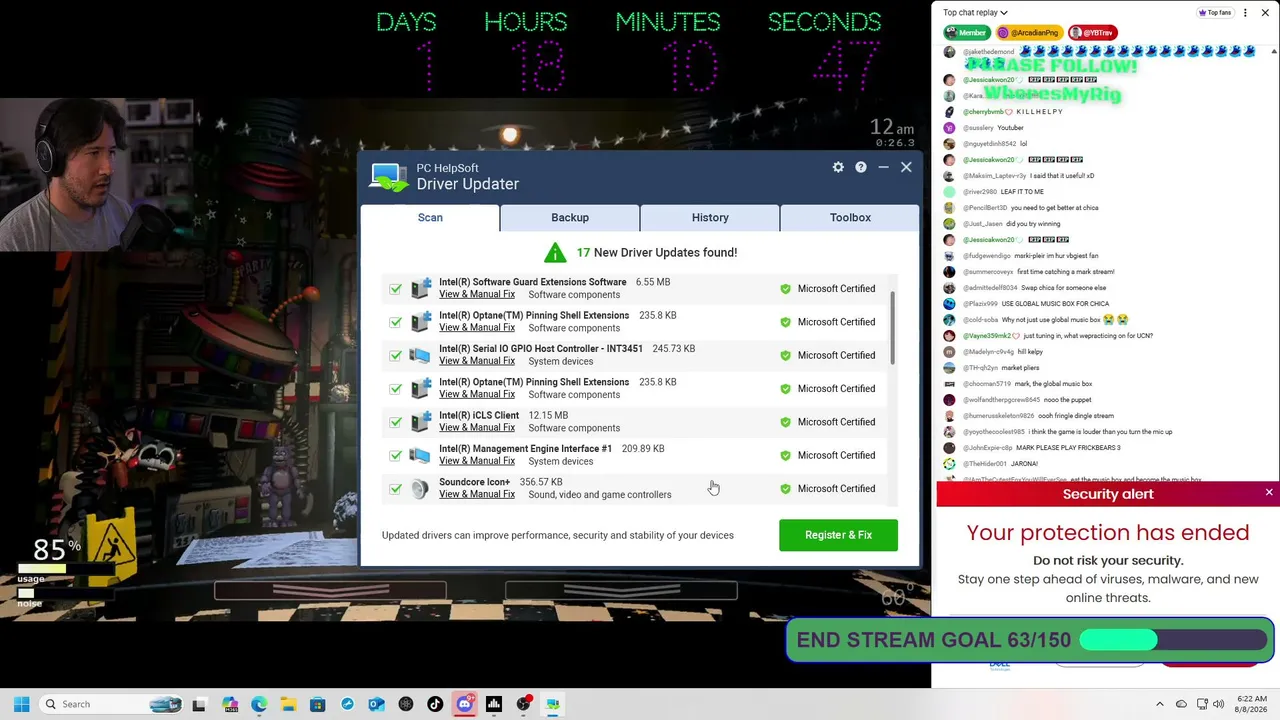Uncheck Soundcore Icon+ checkbox
The image size is (1280, 720).
point(396,489)
